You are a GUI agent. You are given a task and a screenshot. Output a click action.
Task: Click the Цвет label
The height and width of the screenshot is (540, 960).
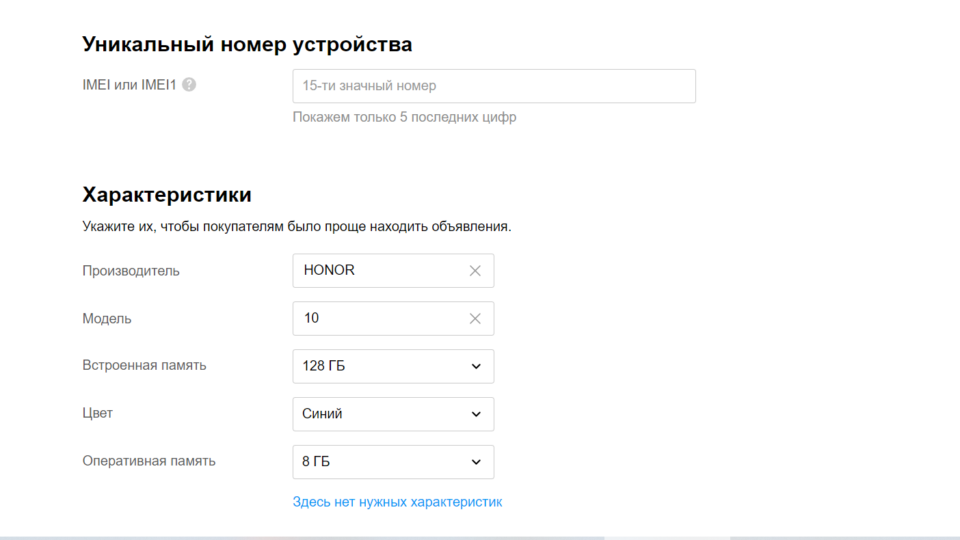(x=97, y=413)
